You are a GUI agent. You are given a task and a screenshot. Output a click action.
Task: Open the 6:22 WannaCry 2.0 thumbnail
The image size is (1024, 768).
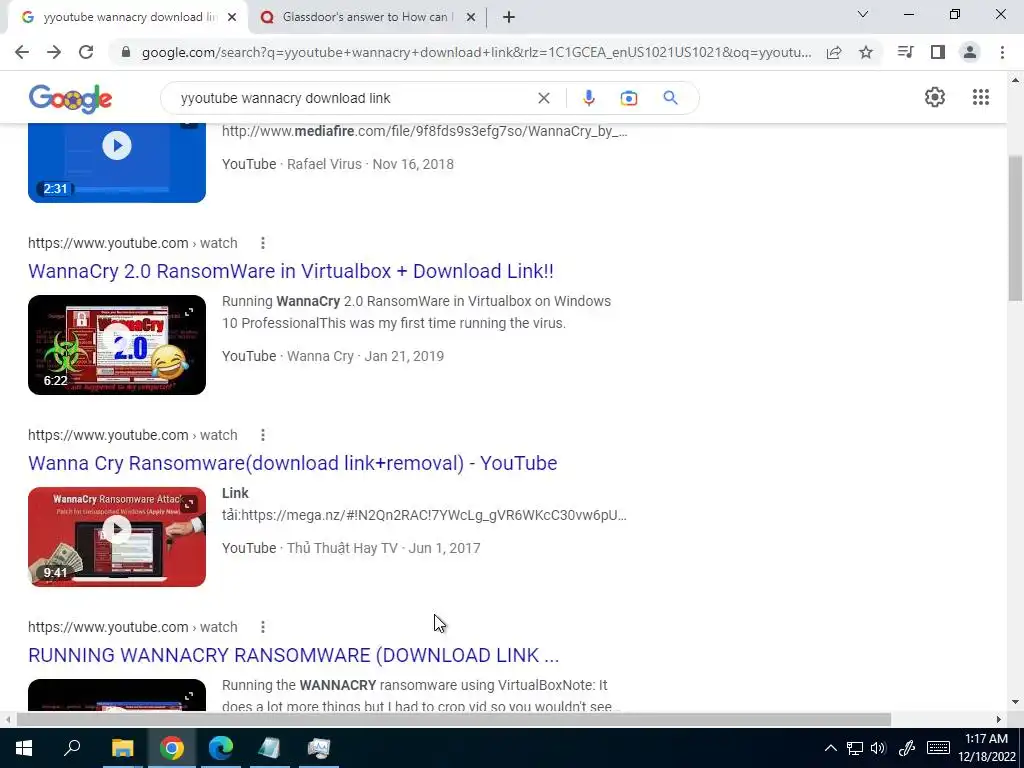pyautogui.click(x=117, y=345)
